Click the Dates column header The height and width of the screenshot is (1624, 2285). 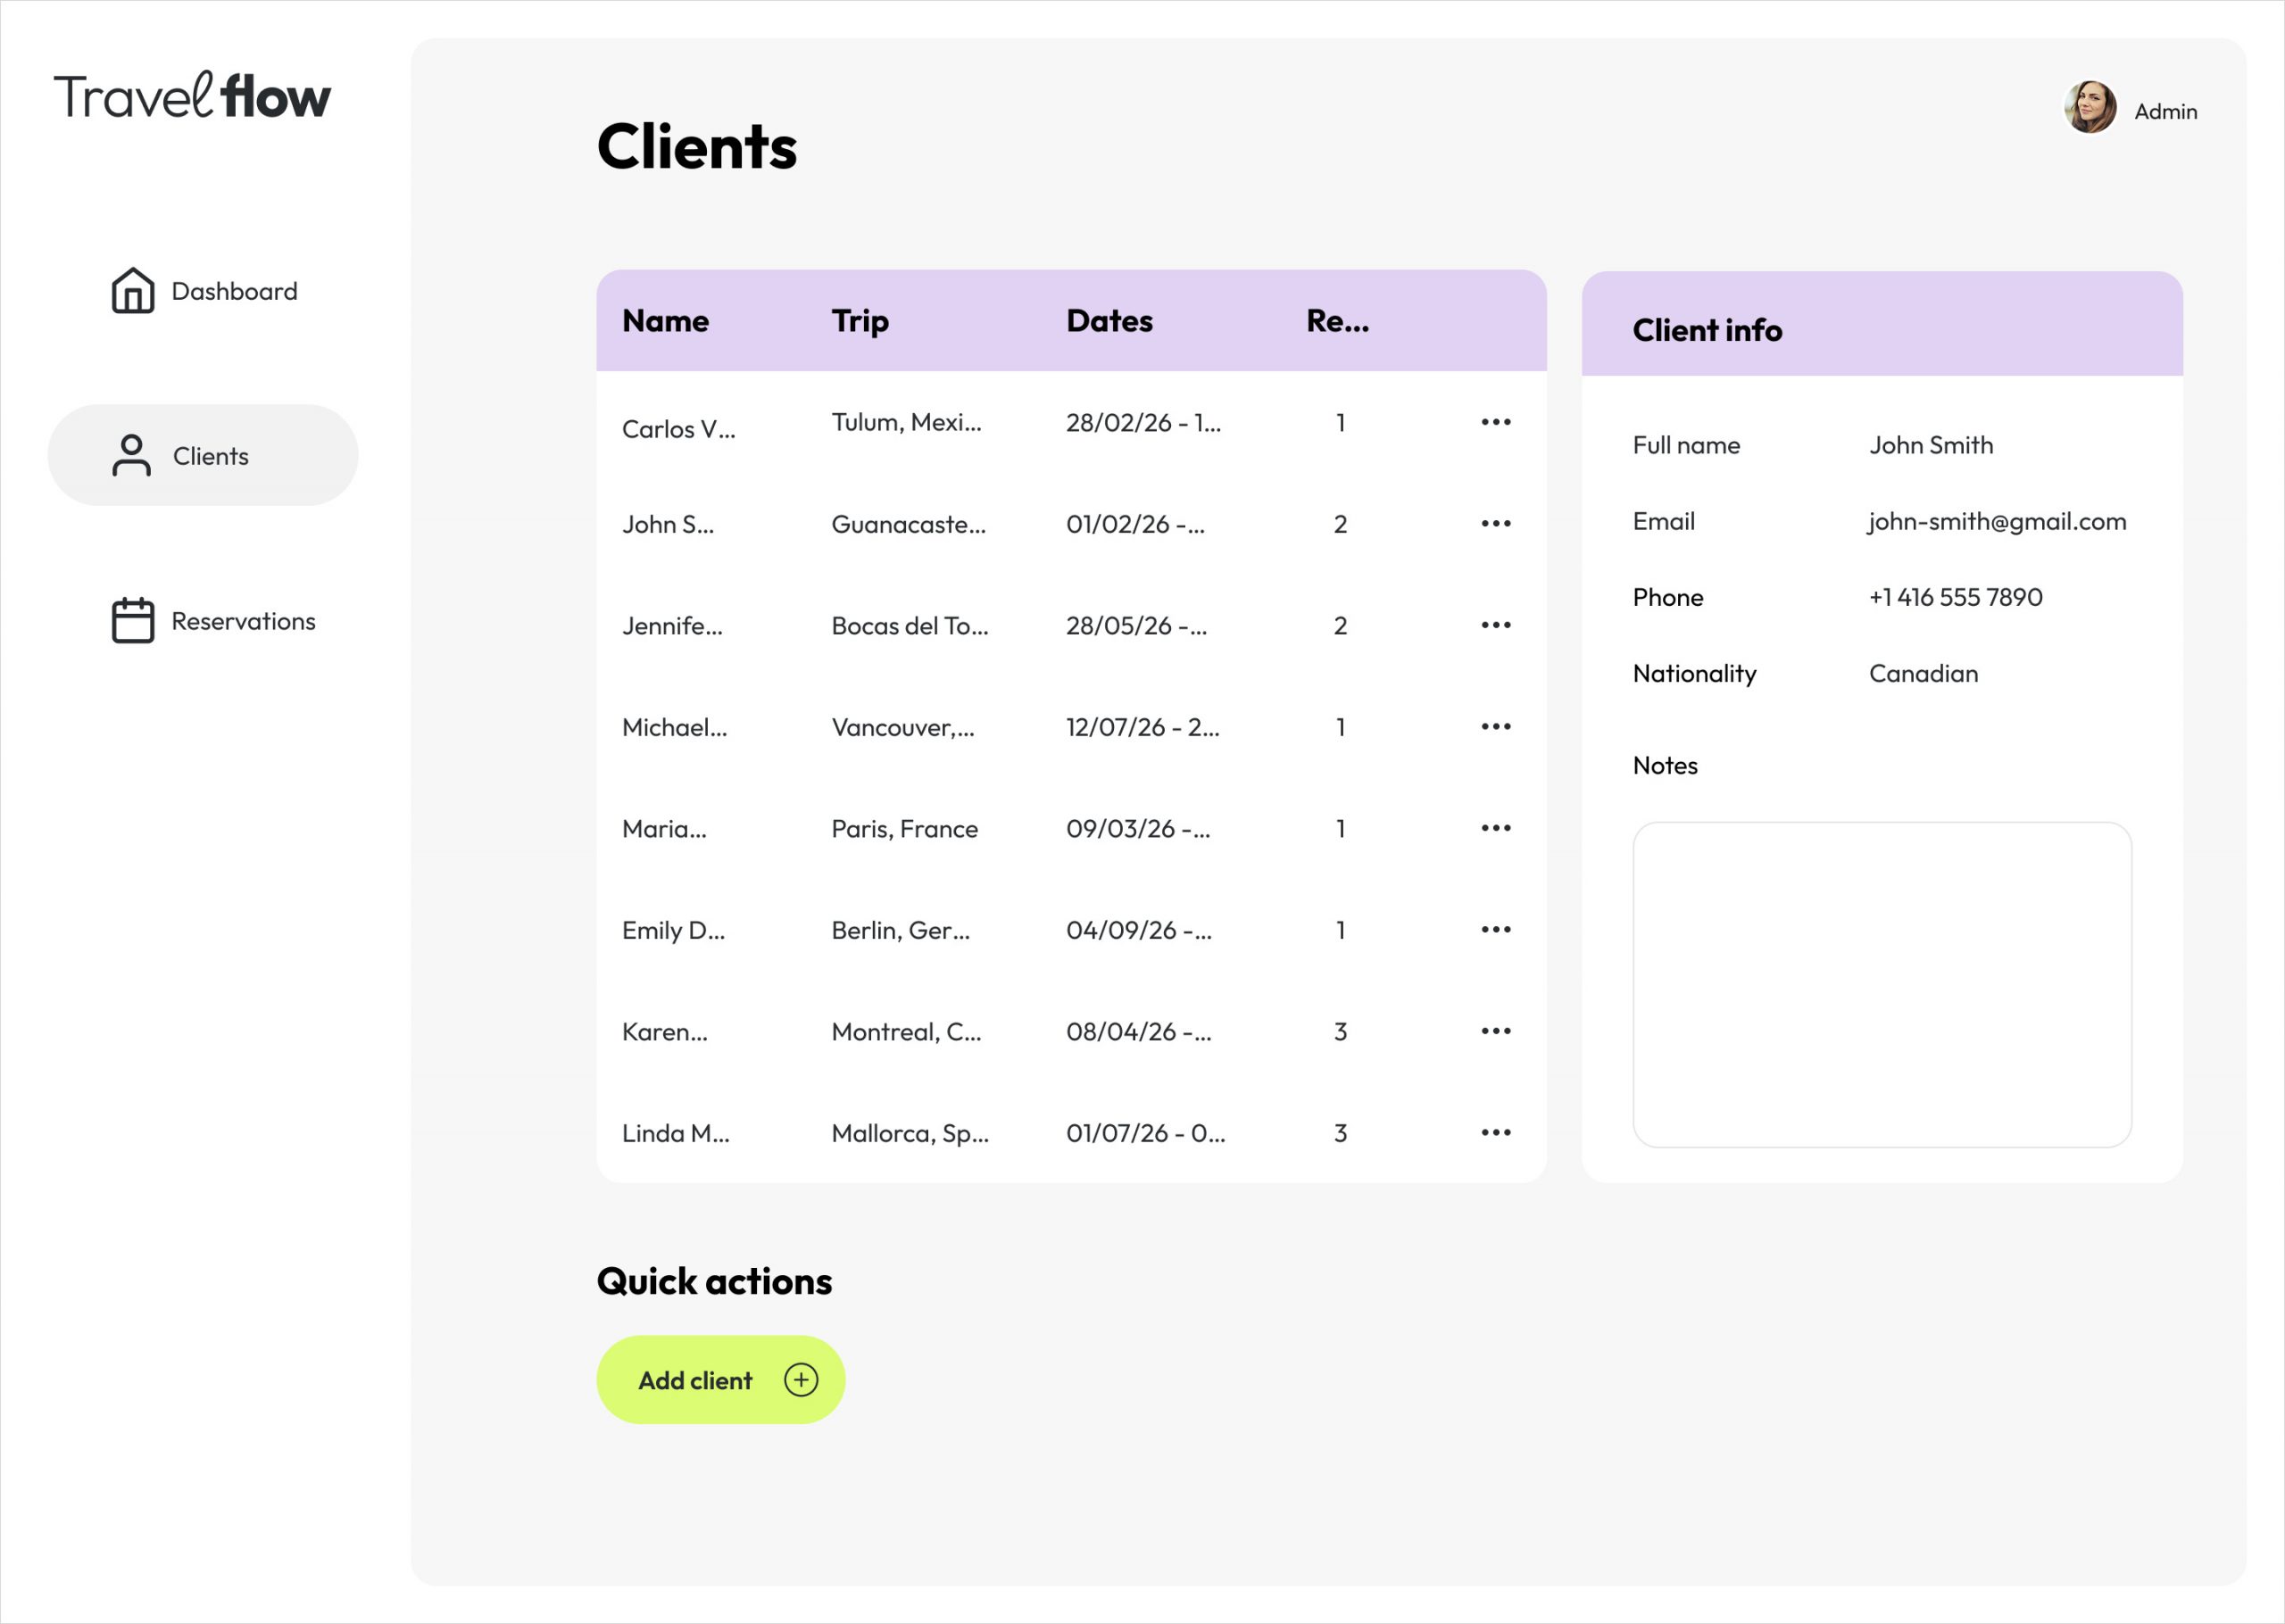click(x=1109, y=321)
